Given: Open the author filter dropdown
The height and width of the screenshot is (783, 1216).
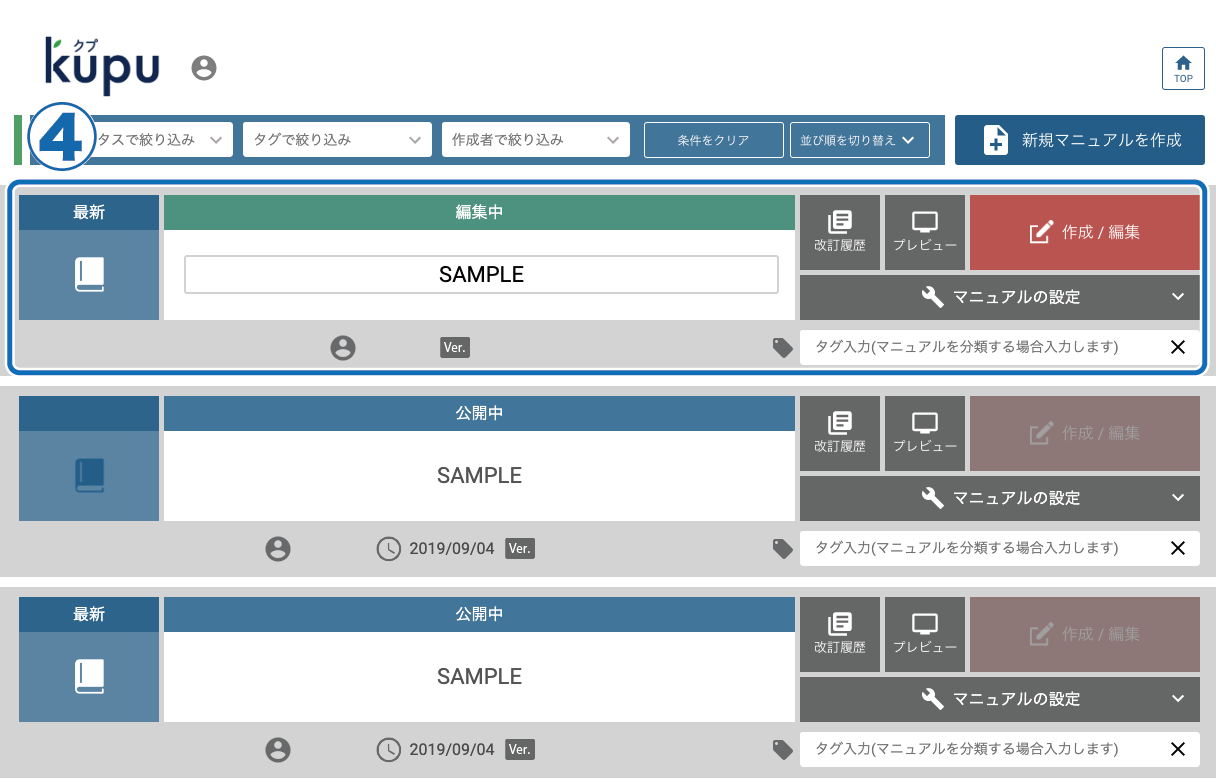Looking at the screenshot, I should [x=535, y=140].
